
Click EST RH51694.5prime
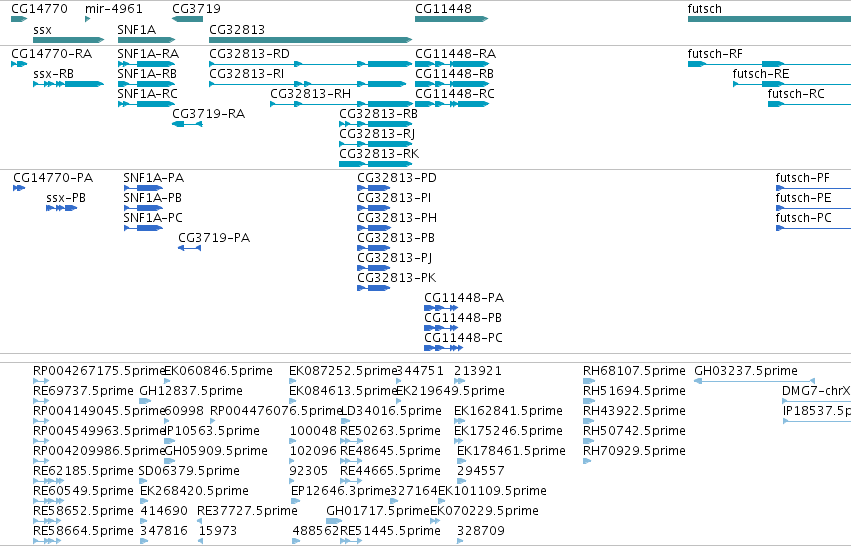coord(589,401)
